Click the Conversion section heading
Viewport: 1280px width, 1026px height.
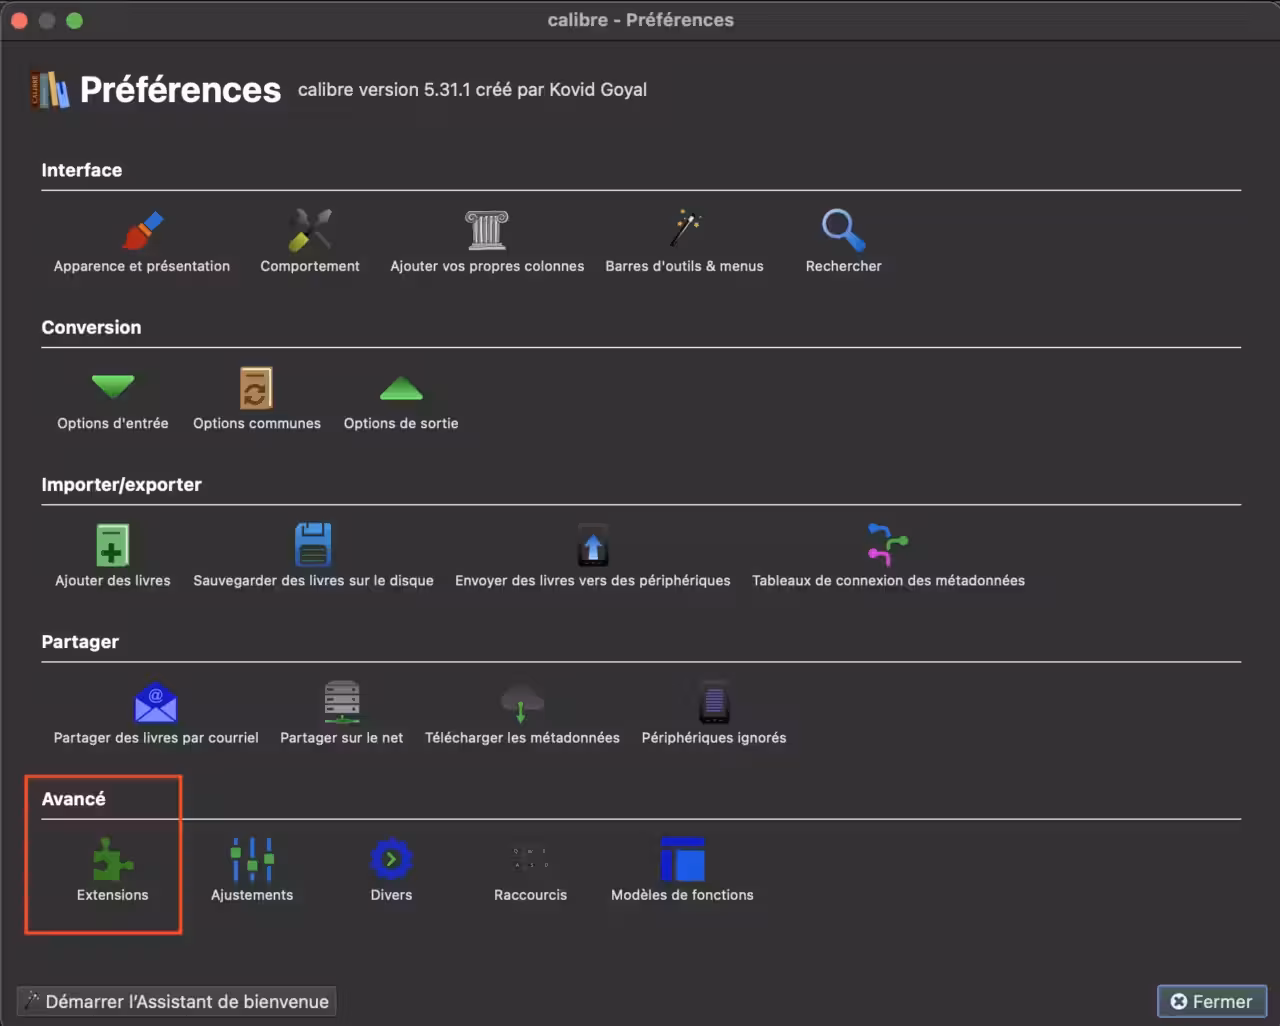pyautogui.click(x=91, y=327)
